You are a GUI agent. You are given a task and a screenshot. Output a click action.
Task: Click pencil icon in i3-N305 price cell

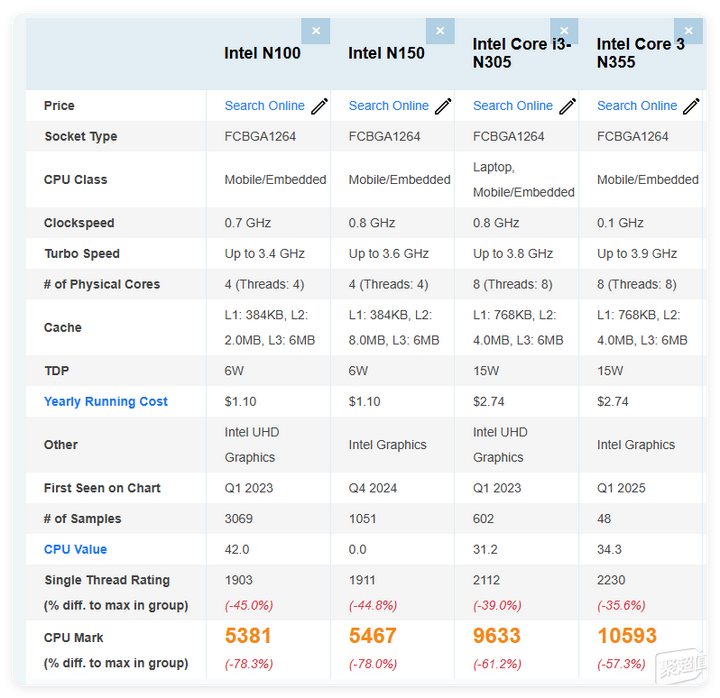pyautogui.click(x=568, y=106)
